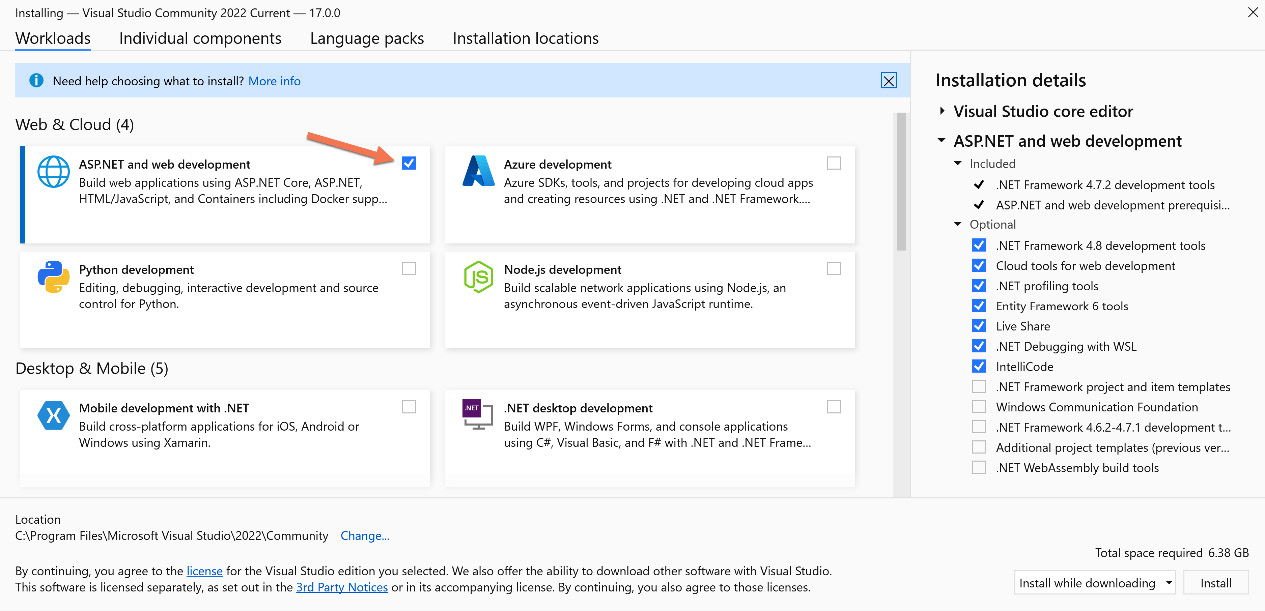Check the Azure development workload
Viewport: 1265px width, 611px height.
(834, 163)
